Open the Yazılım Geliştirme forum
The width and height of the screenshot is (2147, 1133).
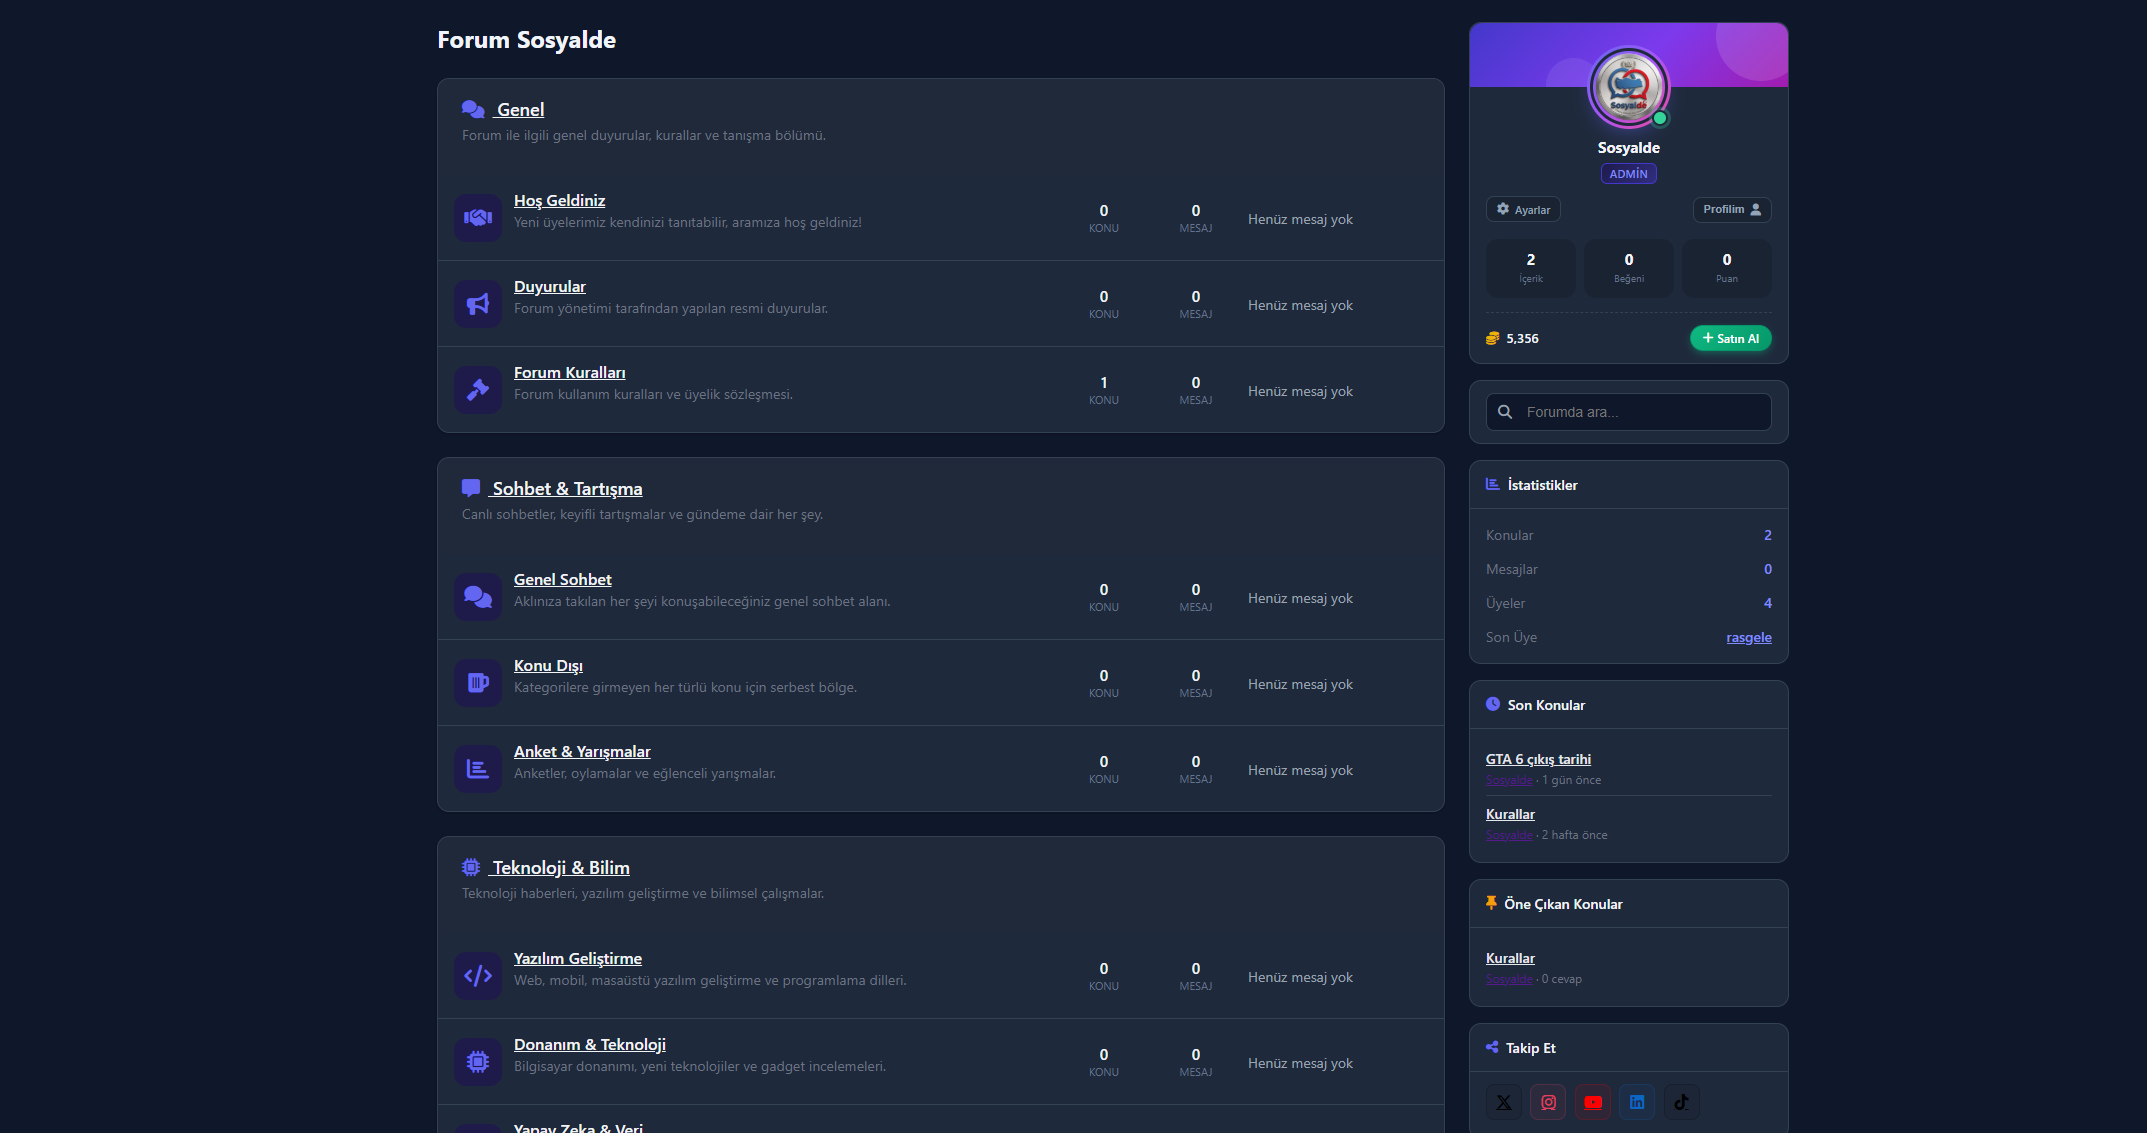(x=578, y=958)
